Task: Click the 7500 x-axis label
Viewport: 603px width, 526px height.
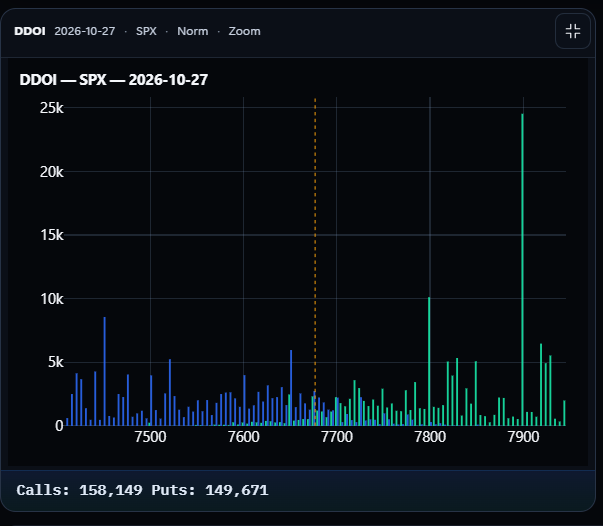Action: coord(150,437)
